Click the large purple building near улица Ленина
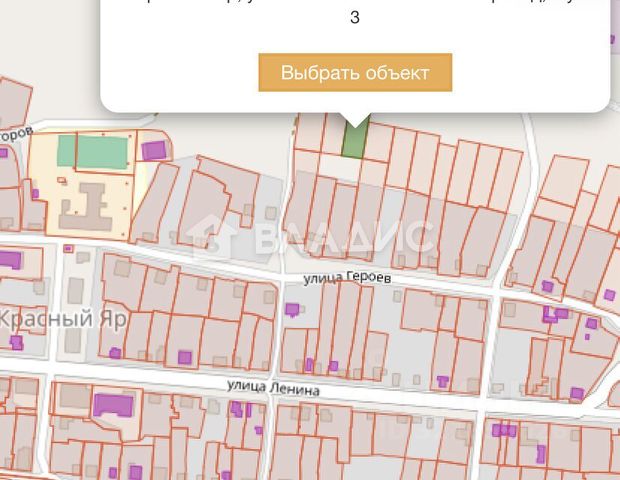 point(113,405)
